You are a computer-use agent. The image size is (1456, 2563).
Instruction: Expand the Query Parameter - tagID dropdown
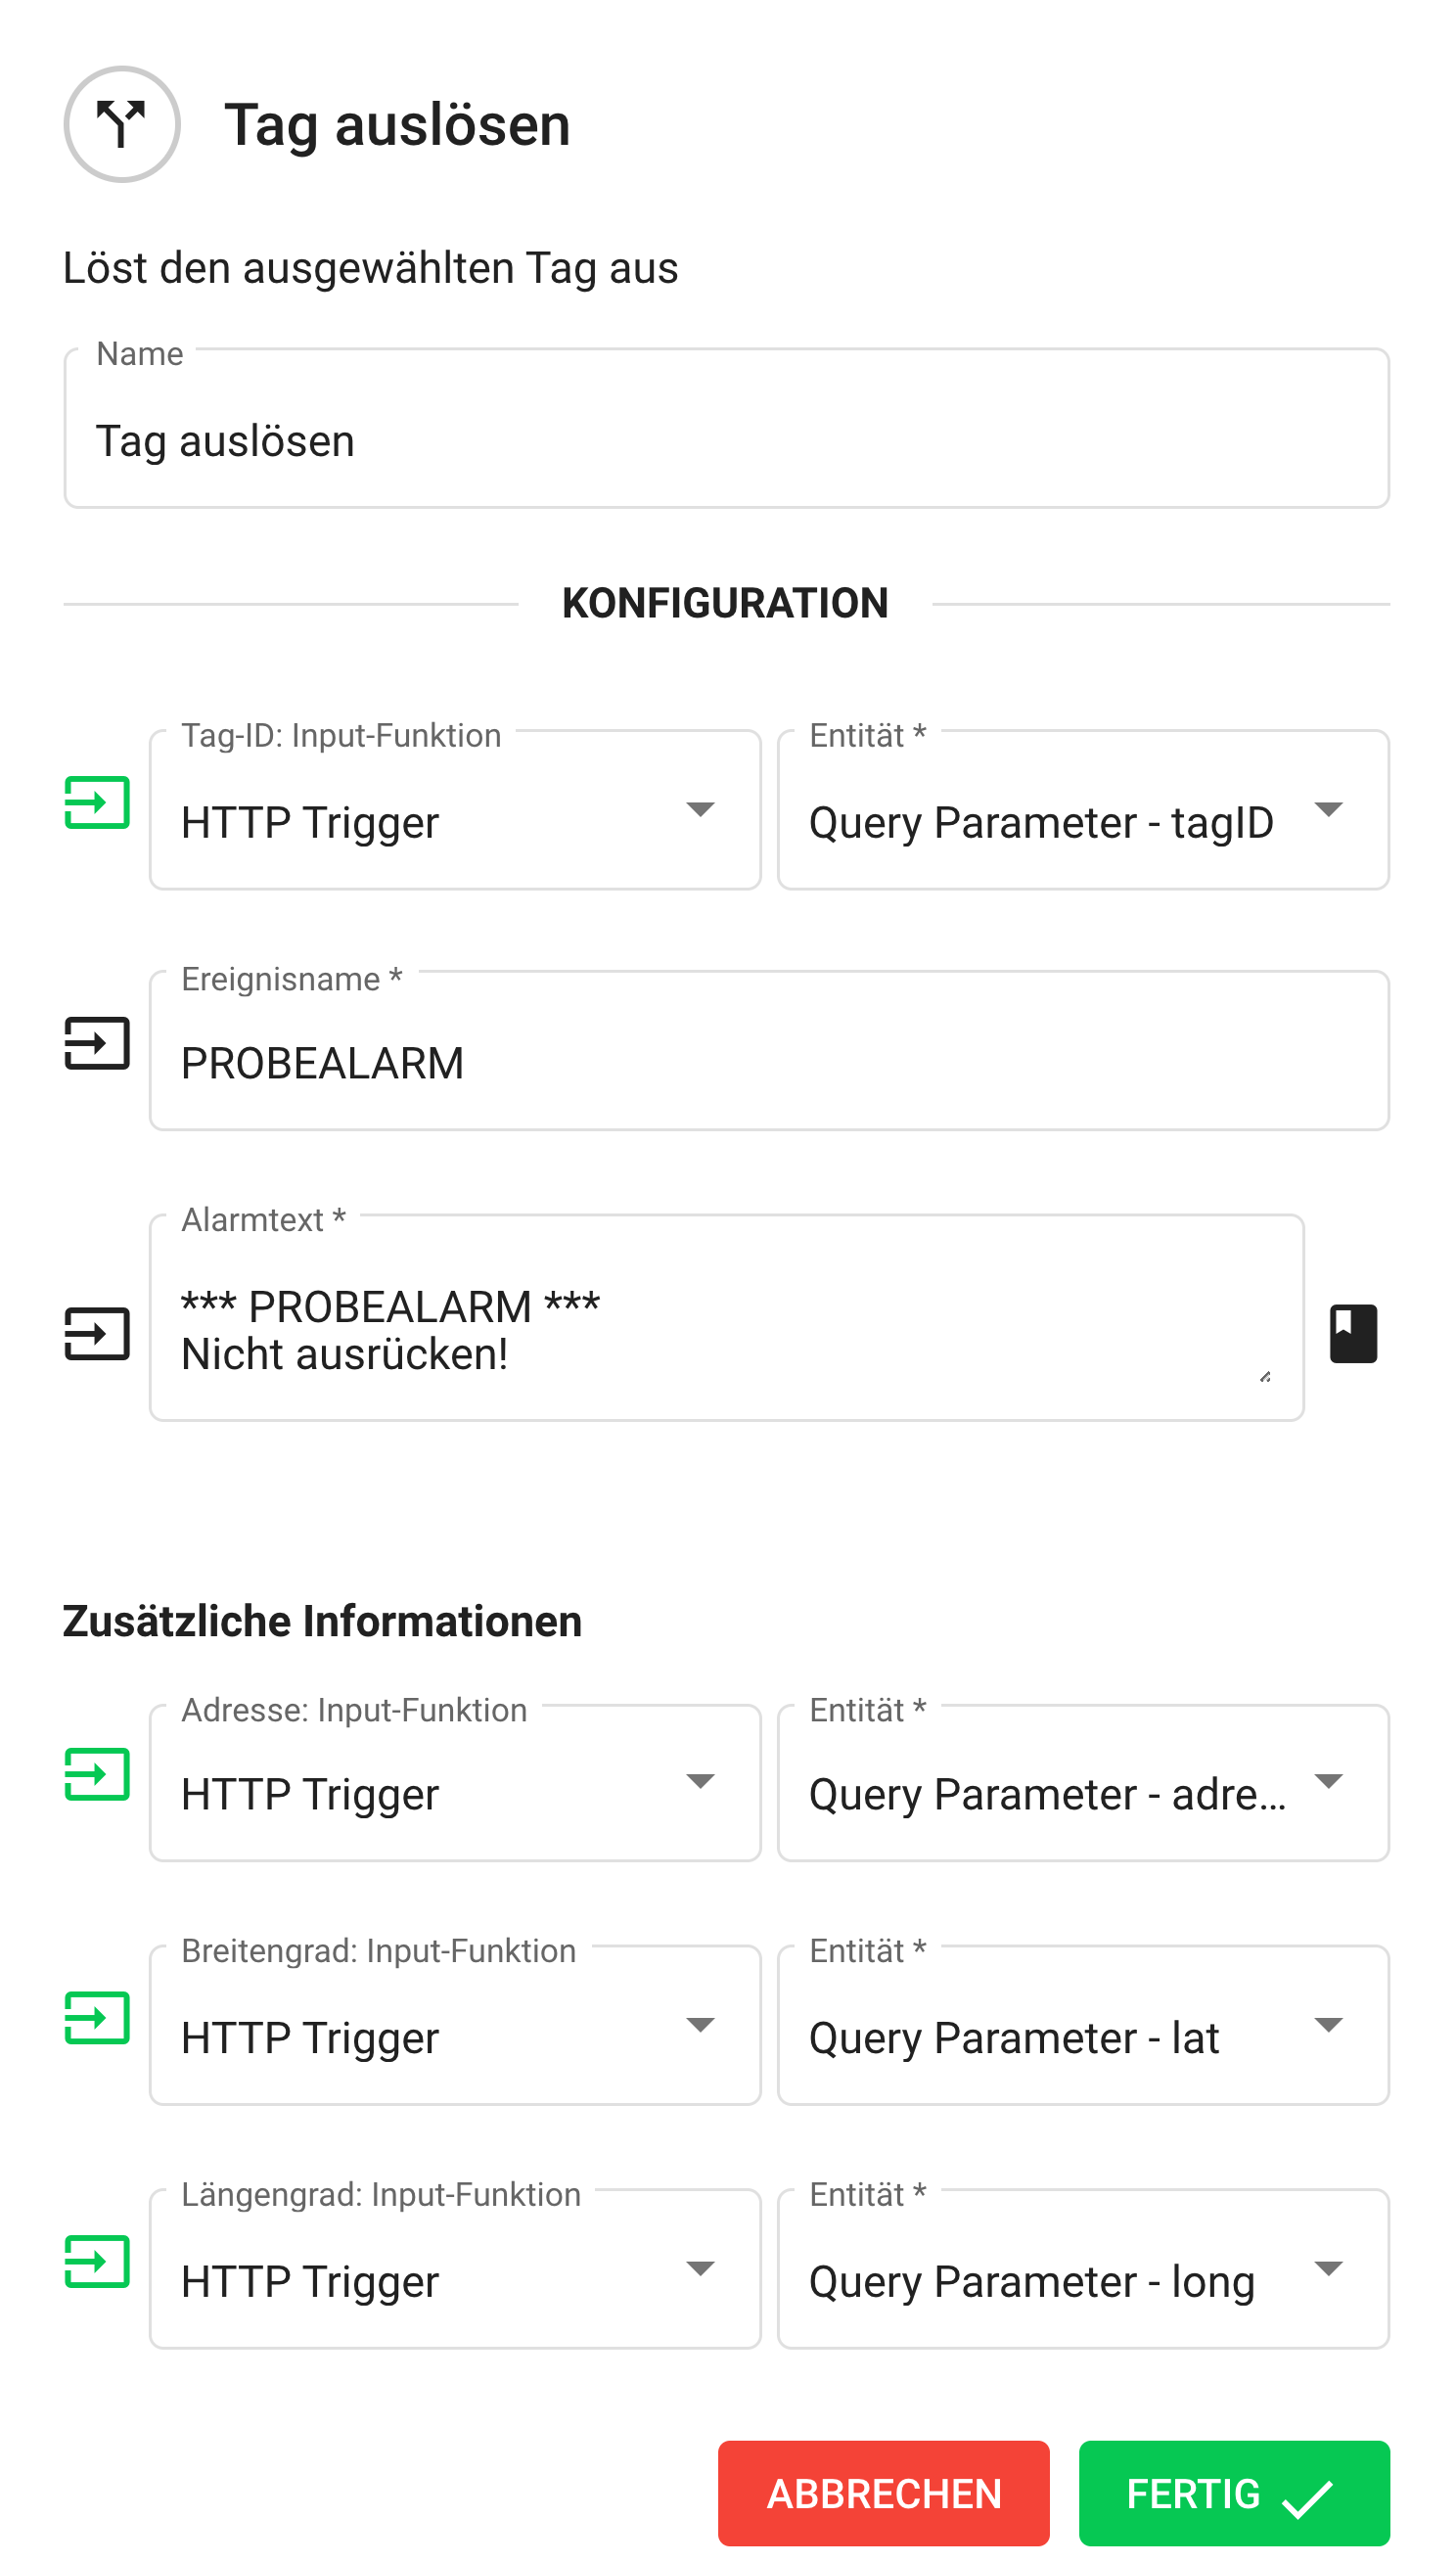1083,810
